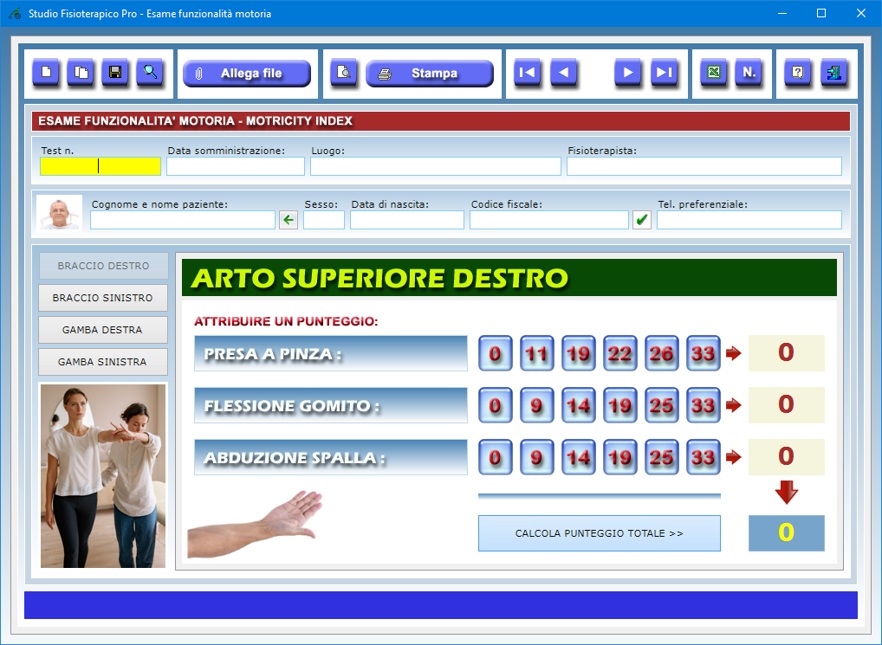
Task: Click the patient photo thumbnail
Action: pyautogui.click(x=60, y=213)
